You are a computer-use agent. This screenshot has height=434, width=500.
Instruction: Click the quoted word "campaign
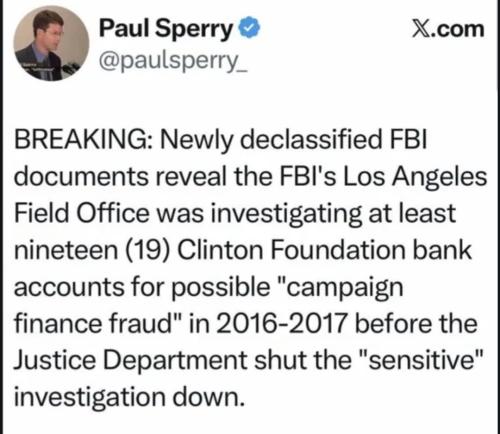point(341,288)
